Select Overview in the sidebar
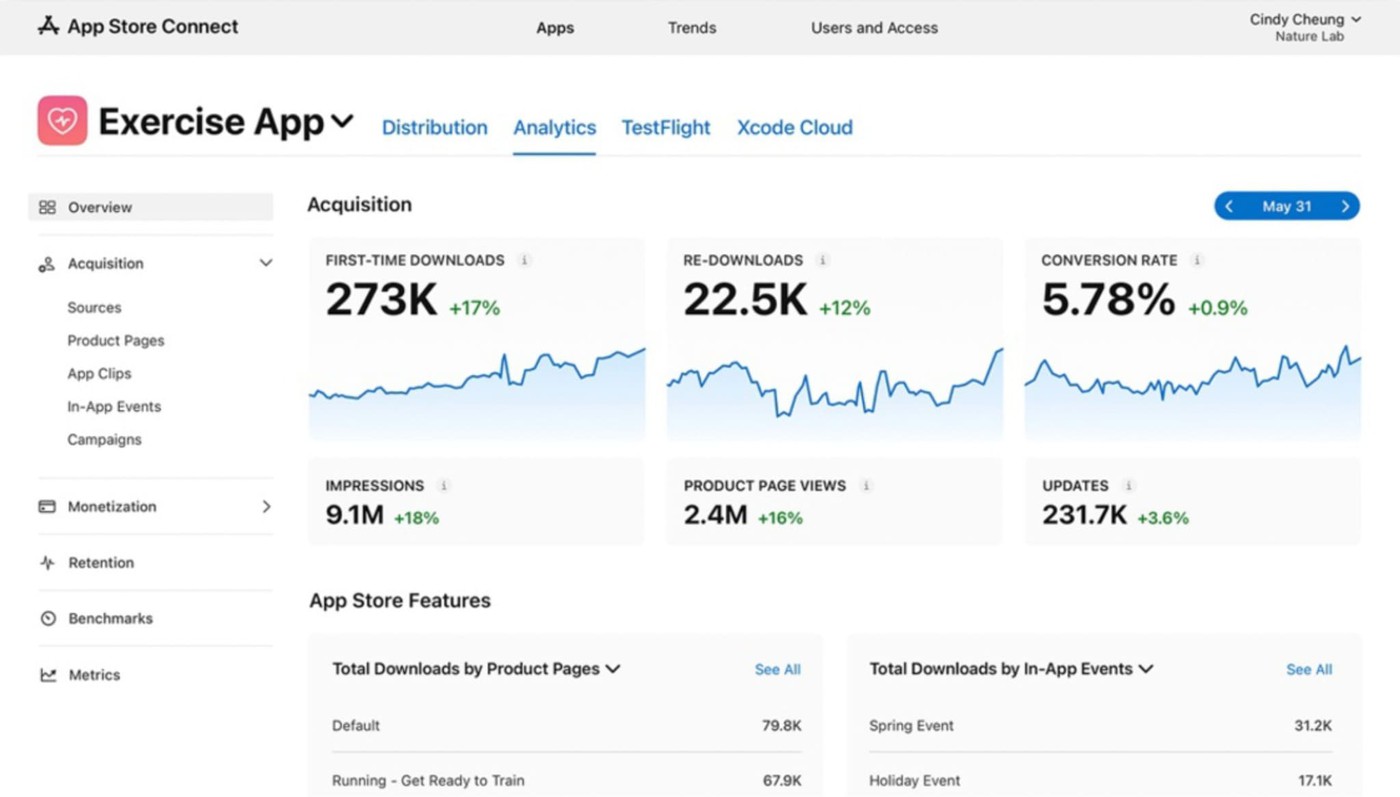 [x=150, y=207]
